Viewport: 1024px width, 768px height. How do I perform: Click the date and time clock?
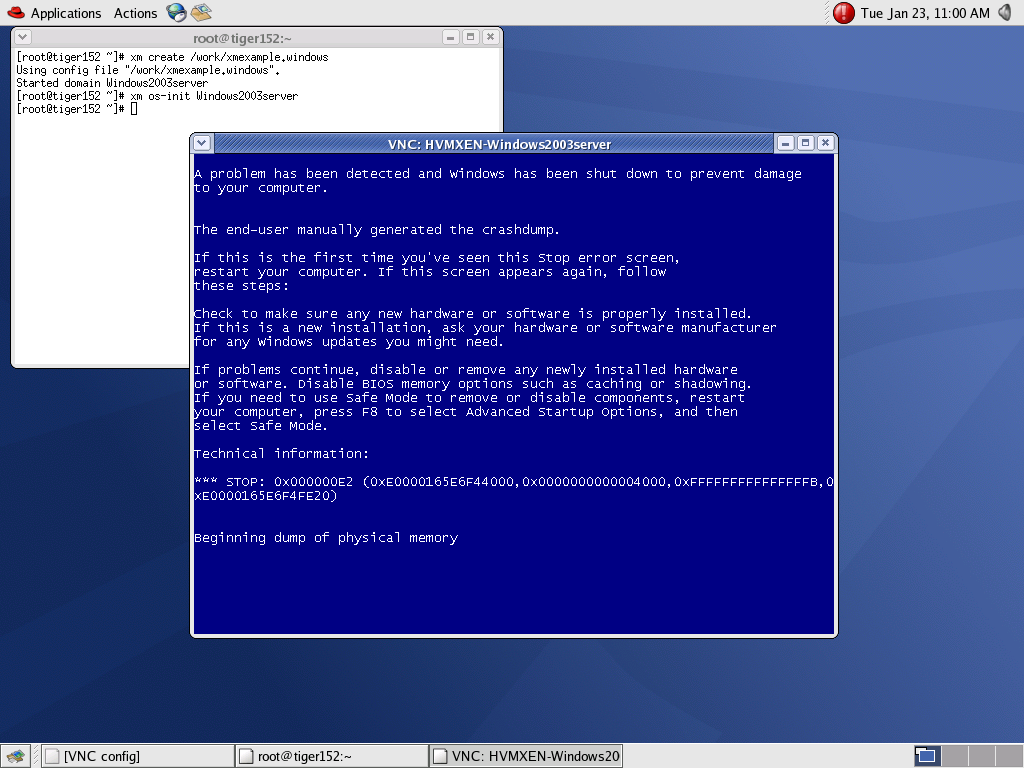[925, 13]
